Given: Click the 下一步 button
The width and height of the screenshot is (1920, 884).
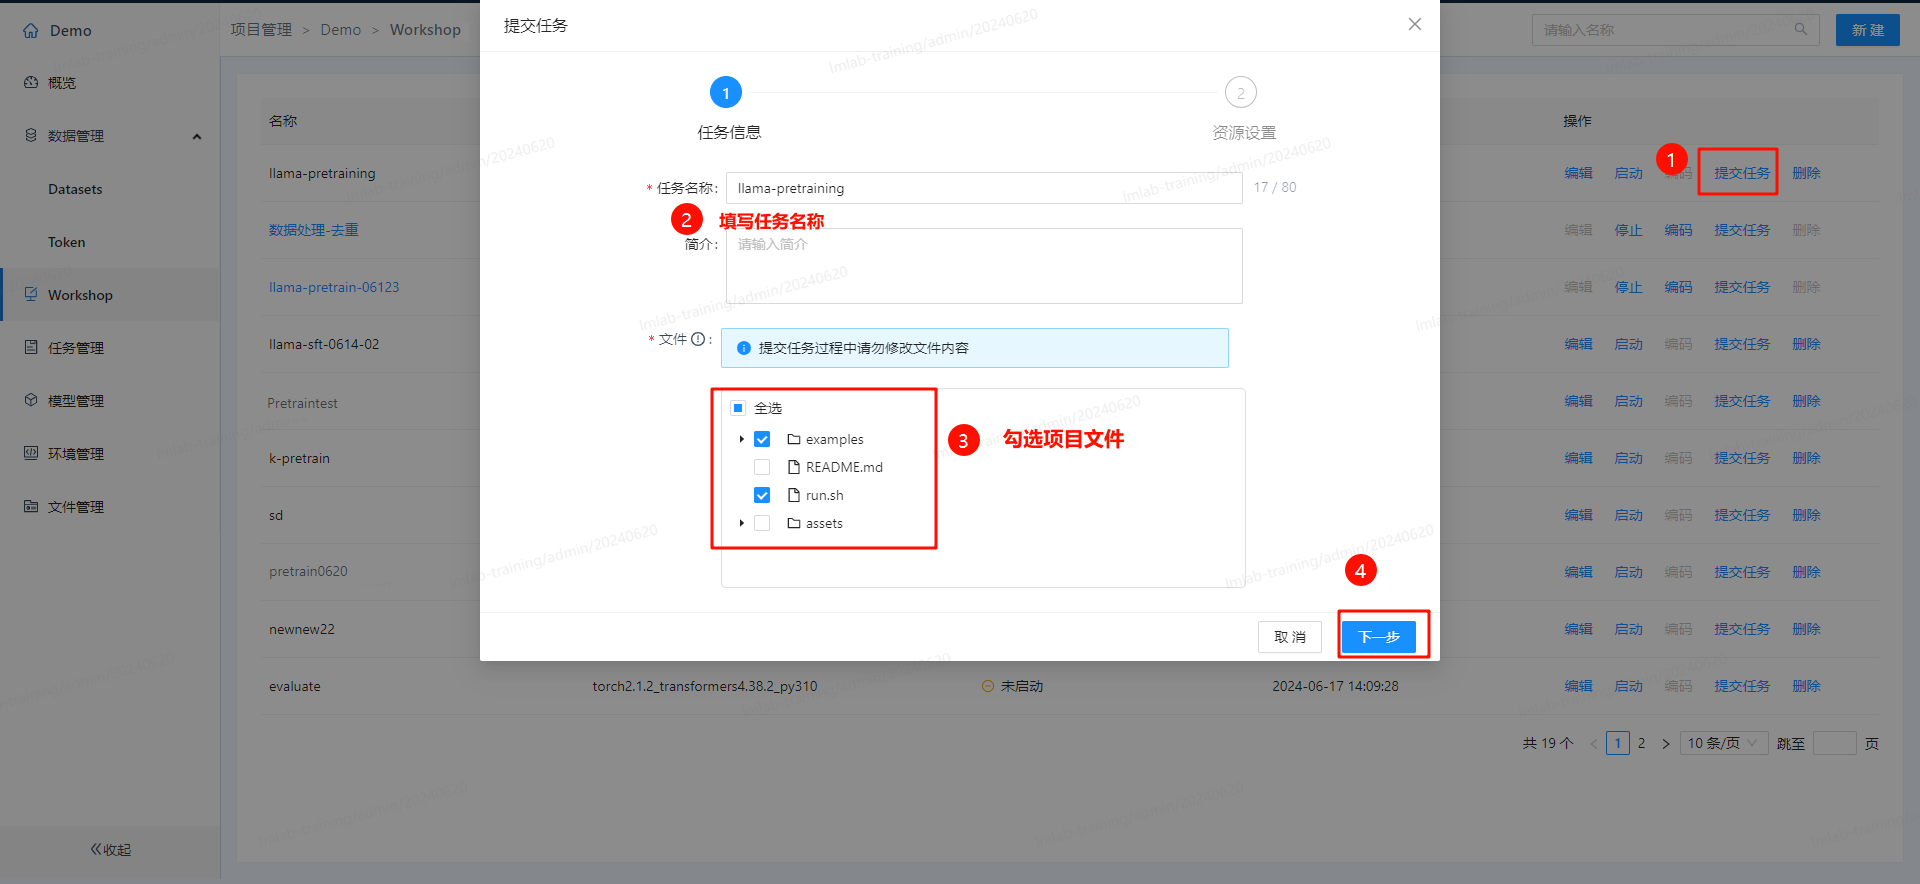Looking at the screenshot, I should point(1378,637).
